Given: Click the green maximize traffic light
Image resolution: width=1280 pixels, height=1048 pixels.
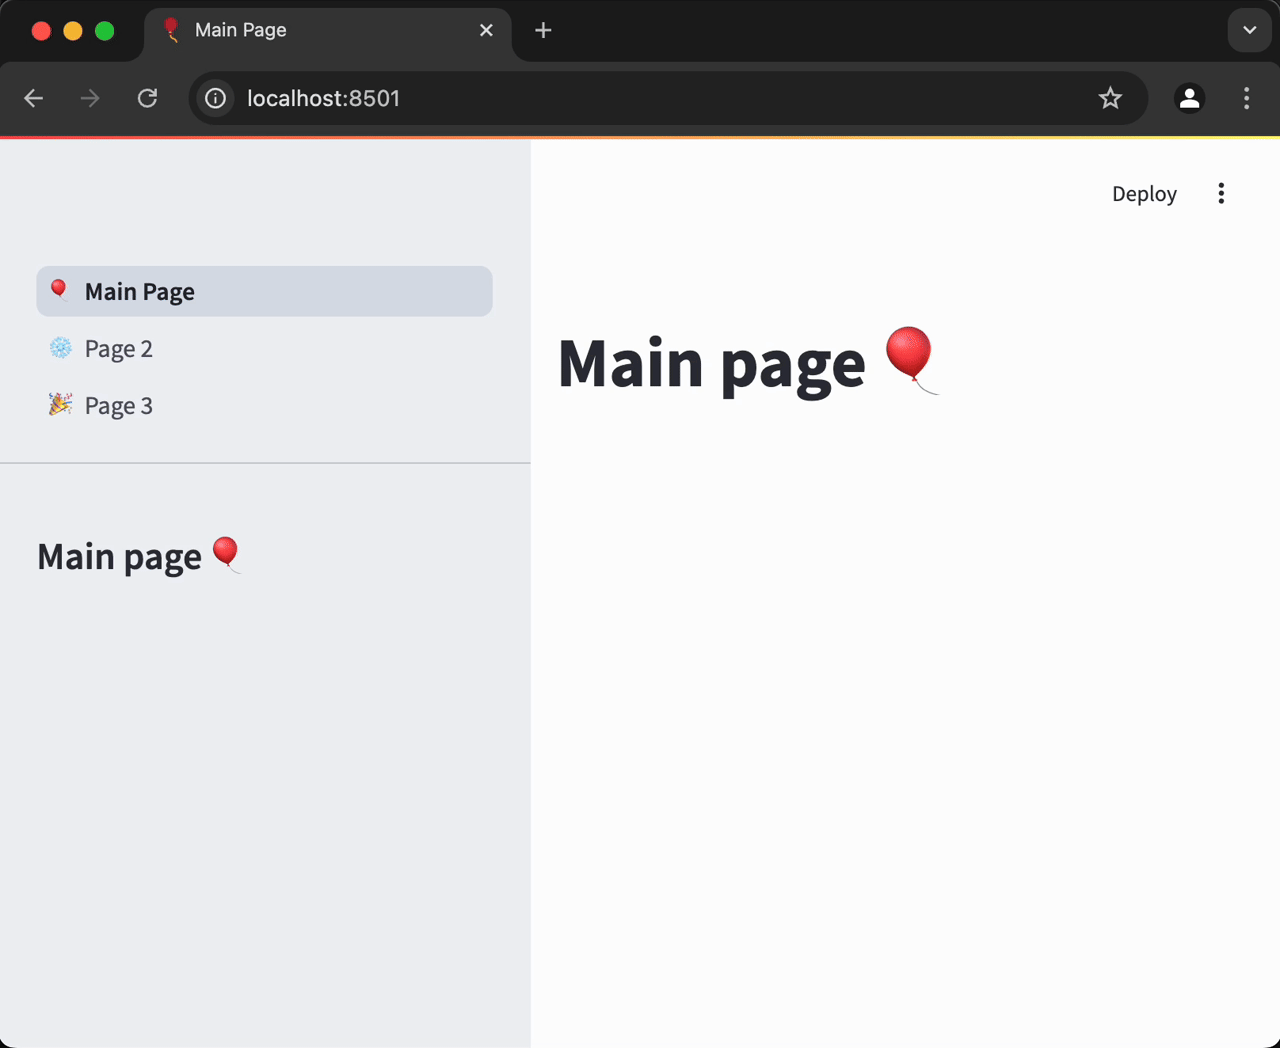Looking at the screenshot, I should pyautogui.click(x=104, y=31).
